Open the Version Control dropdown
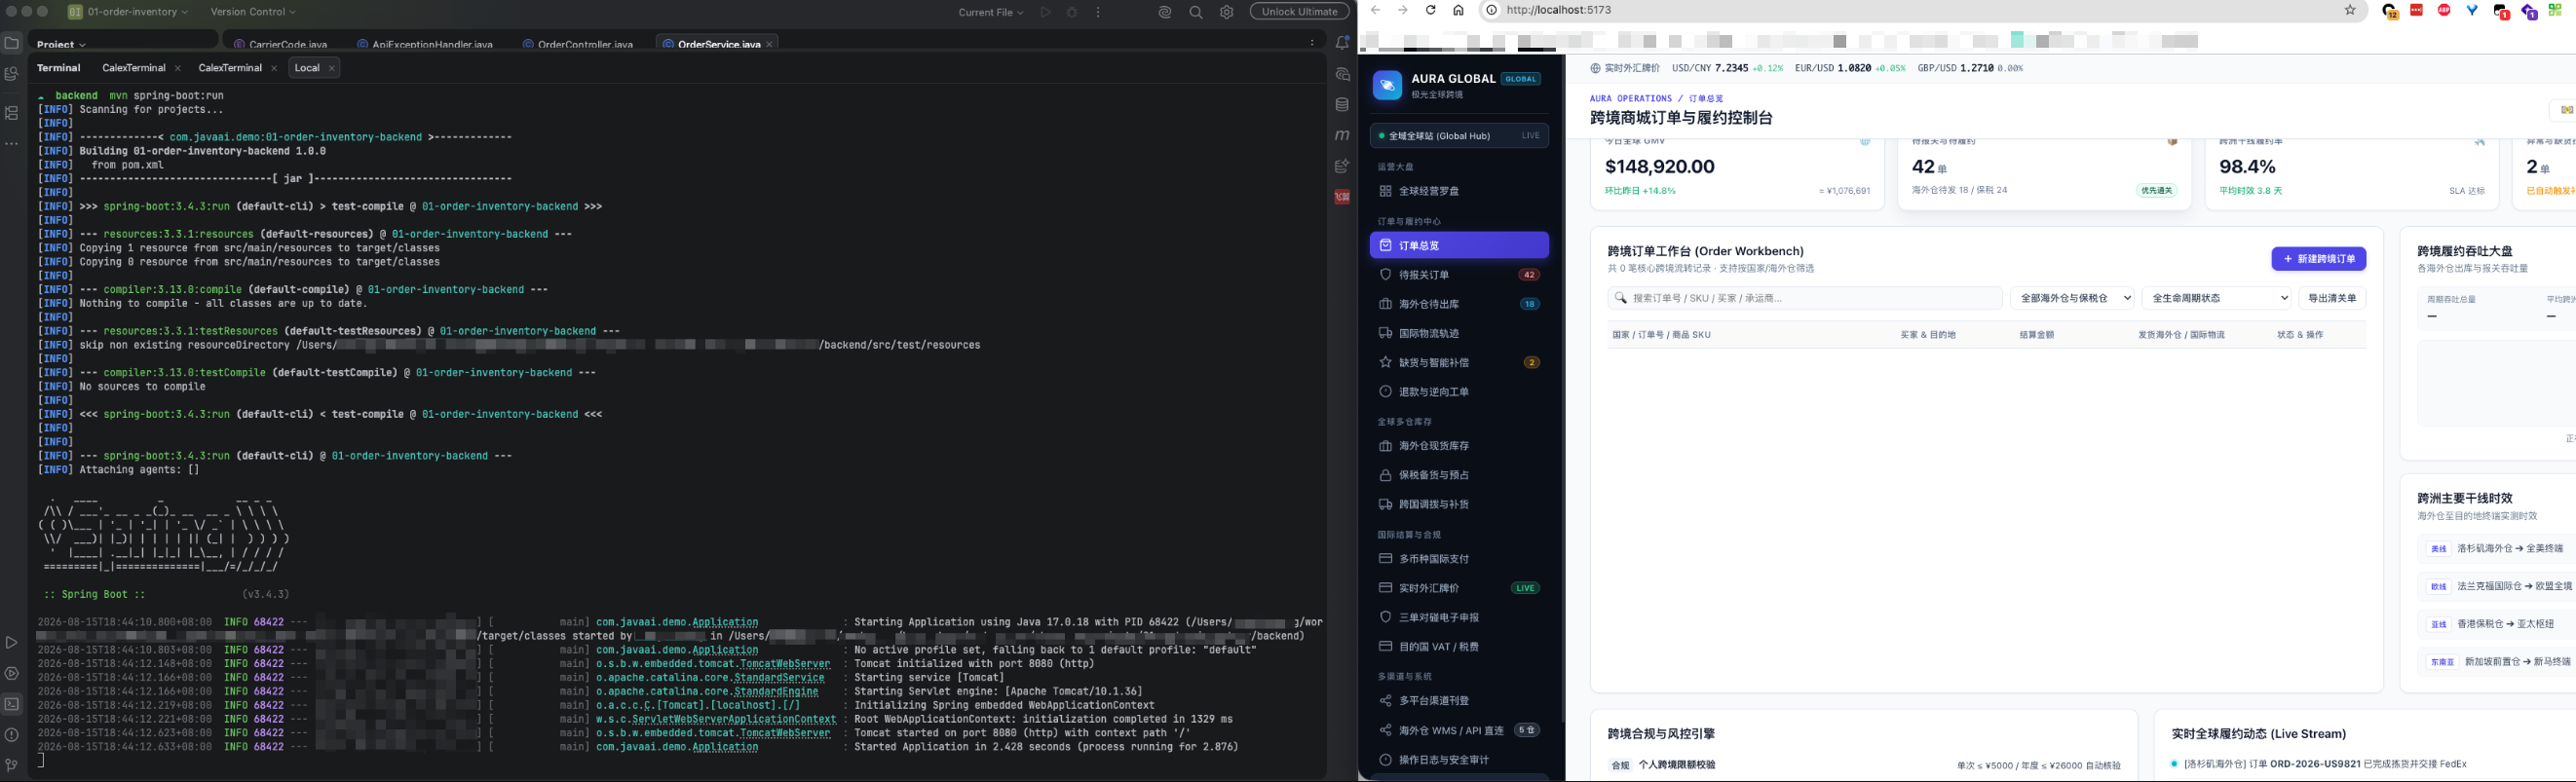Screen dimensions: 2576x782 253,12
